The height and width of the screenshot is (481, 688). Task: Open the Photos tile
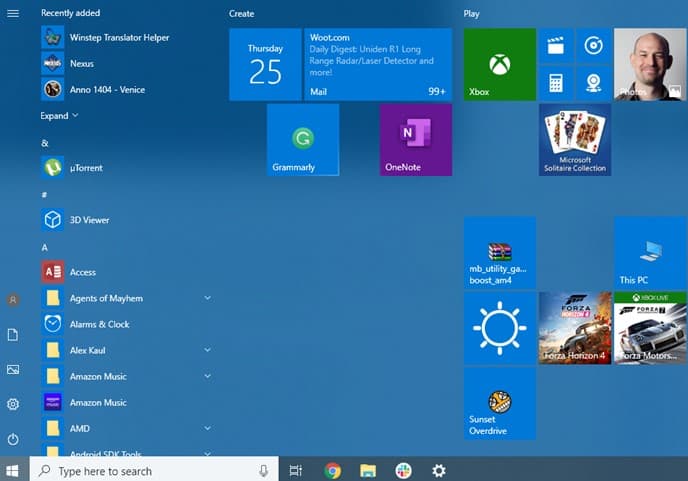[x=650, y=65]
